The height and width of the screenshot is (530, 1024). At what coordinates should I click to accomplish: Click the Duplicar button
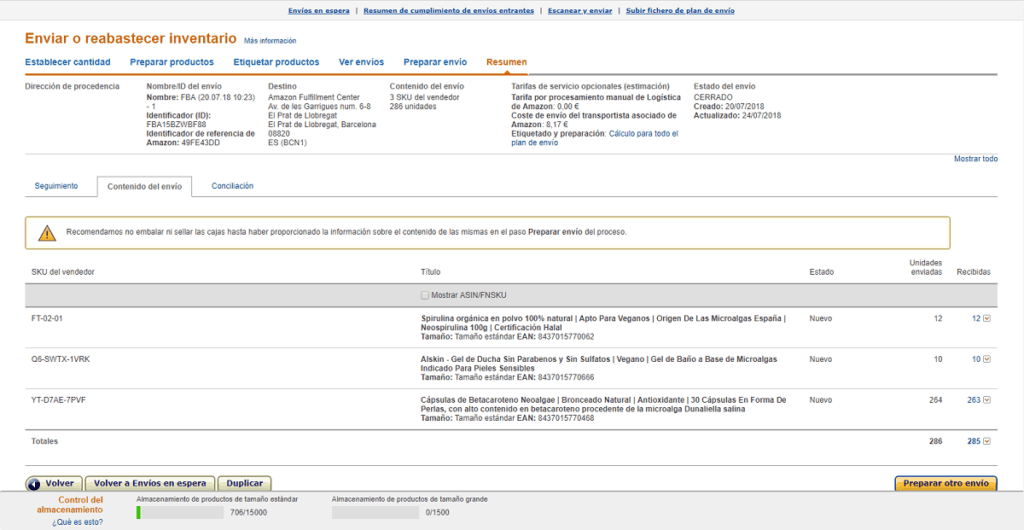(245, 483)
